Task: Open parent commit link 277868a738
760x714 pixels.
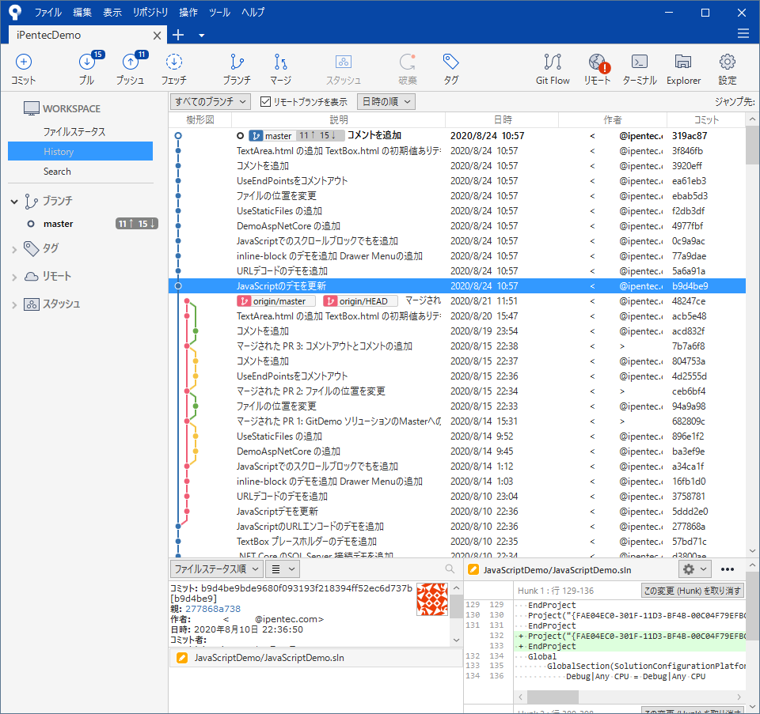Action: [x=213, y=609]
